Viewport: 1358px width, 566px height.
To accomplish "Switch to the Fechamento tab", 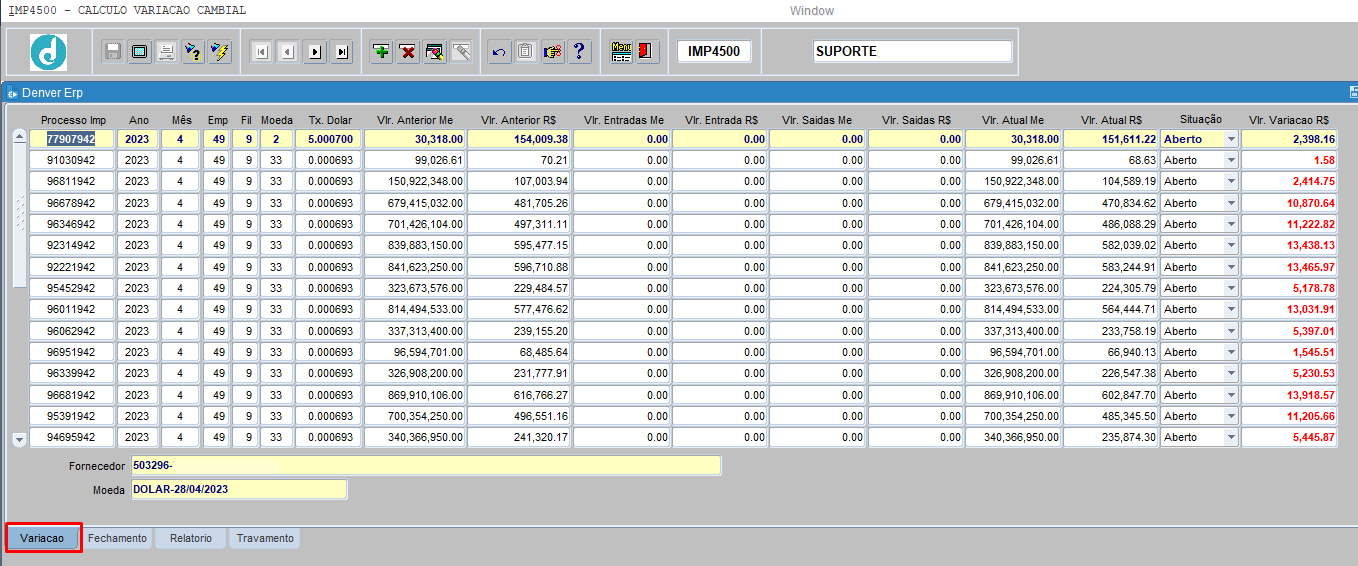I will (117, 538).
